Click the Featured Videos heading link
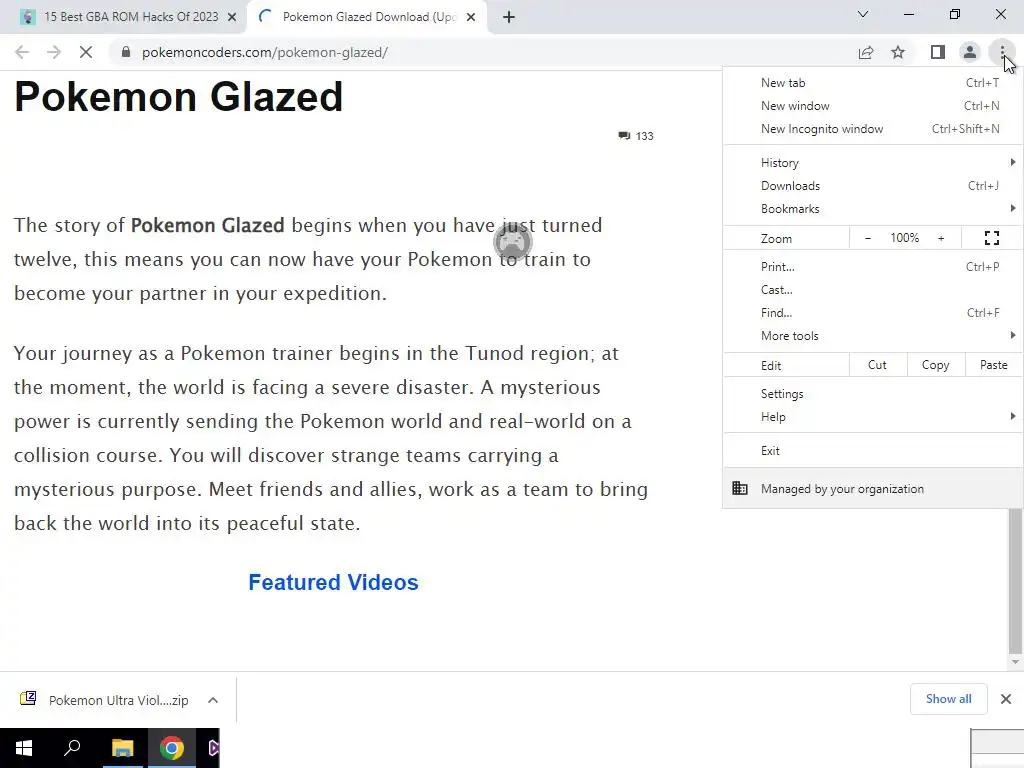This screenshot has width=1024, height=768. pyautogui.click(x=333, y=583)
